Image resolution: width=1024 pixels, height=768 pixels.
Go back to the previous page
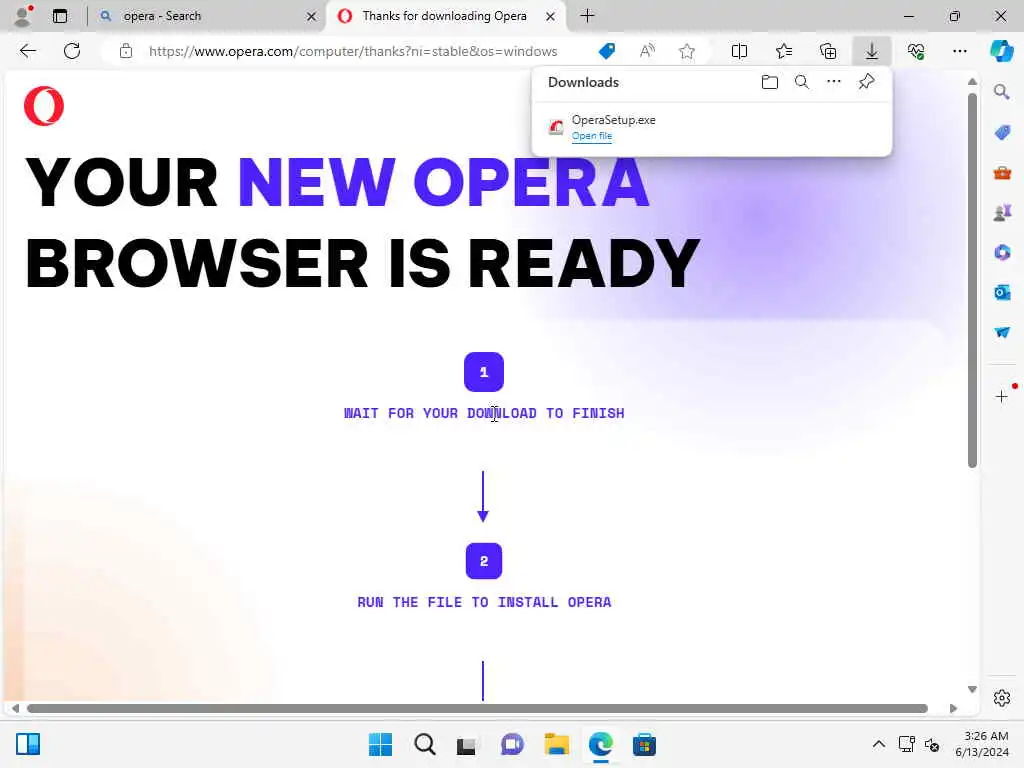tap(27, 51)
